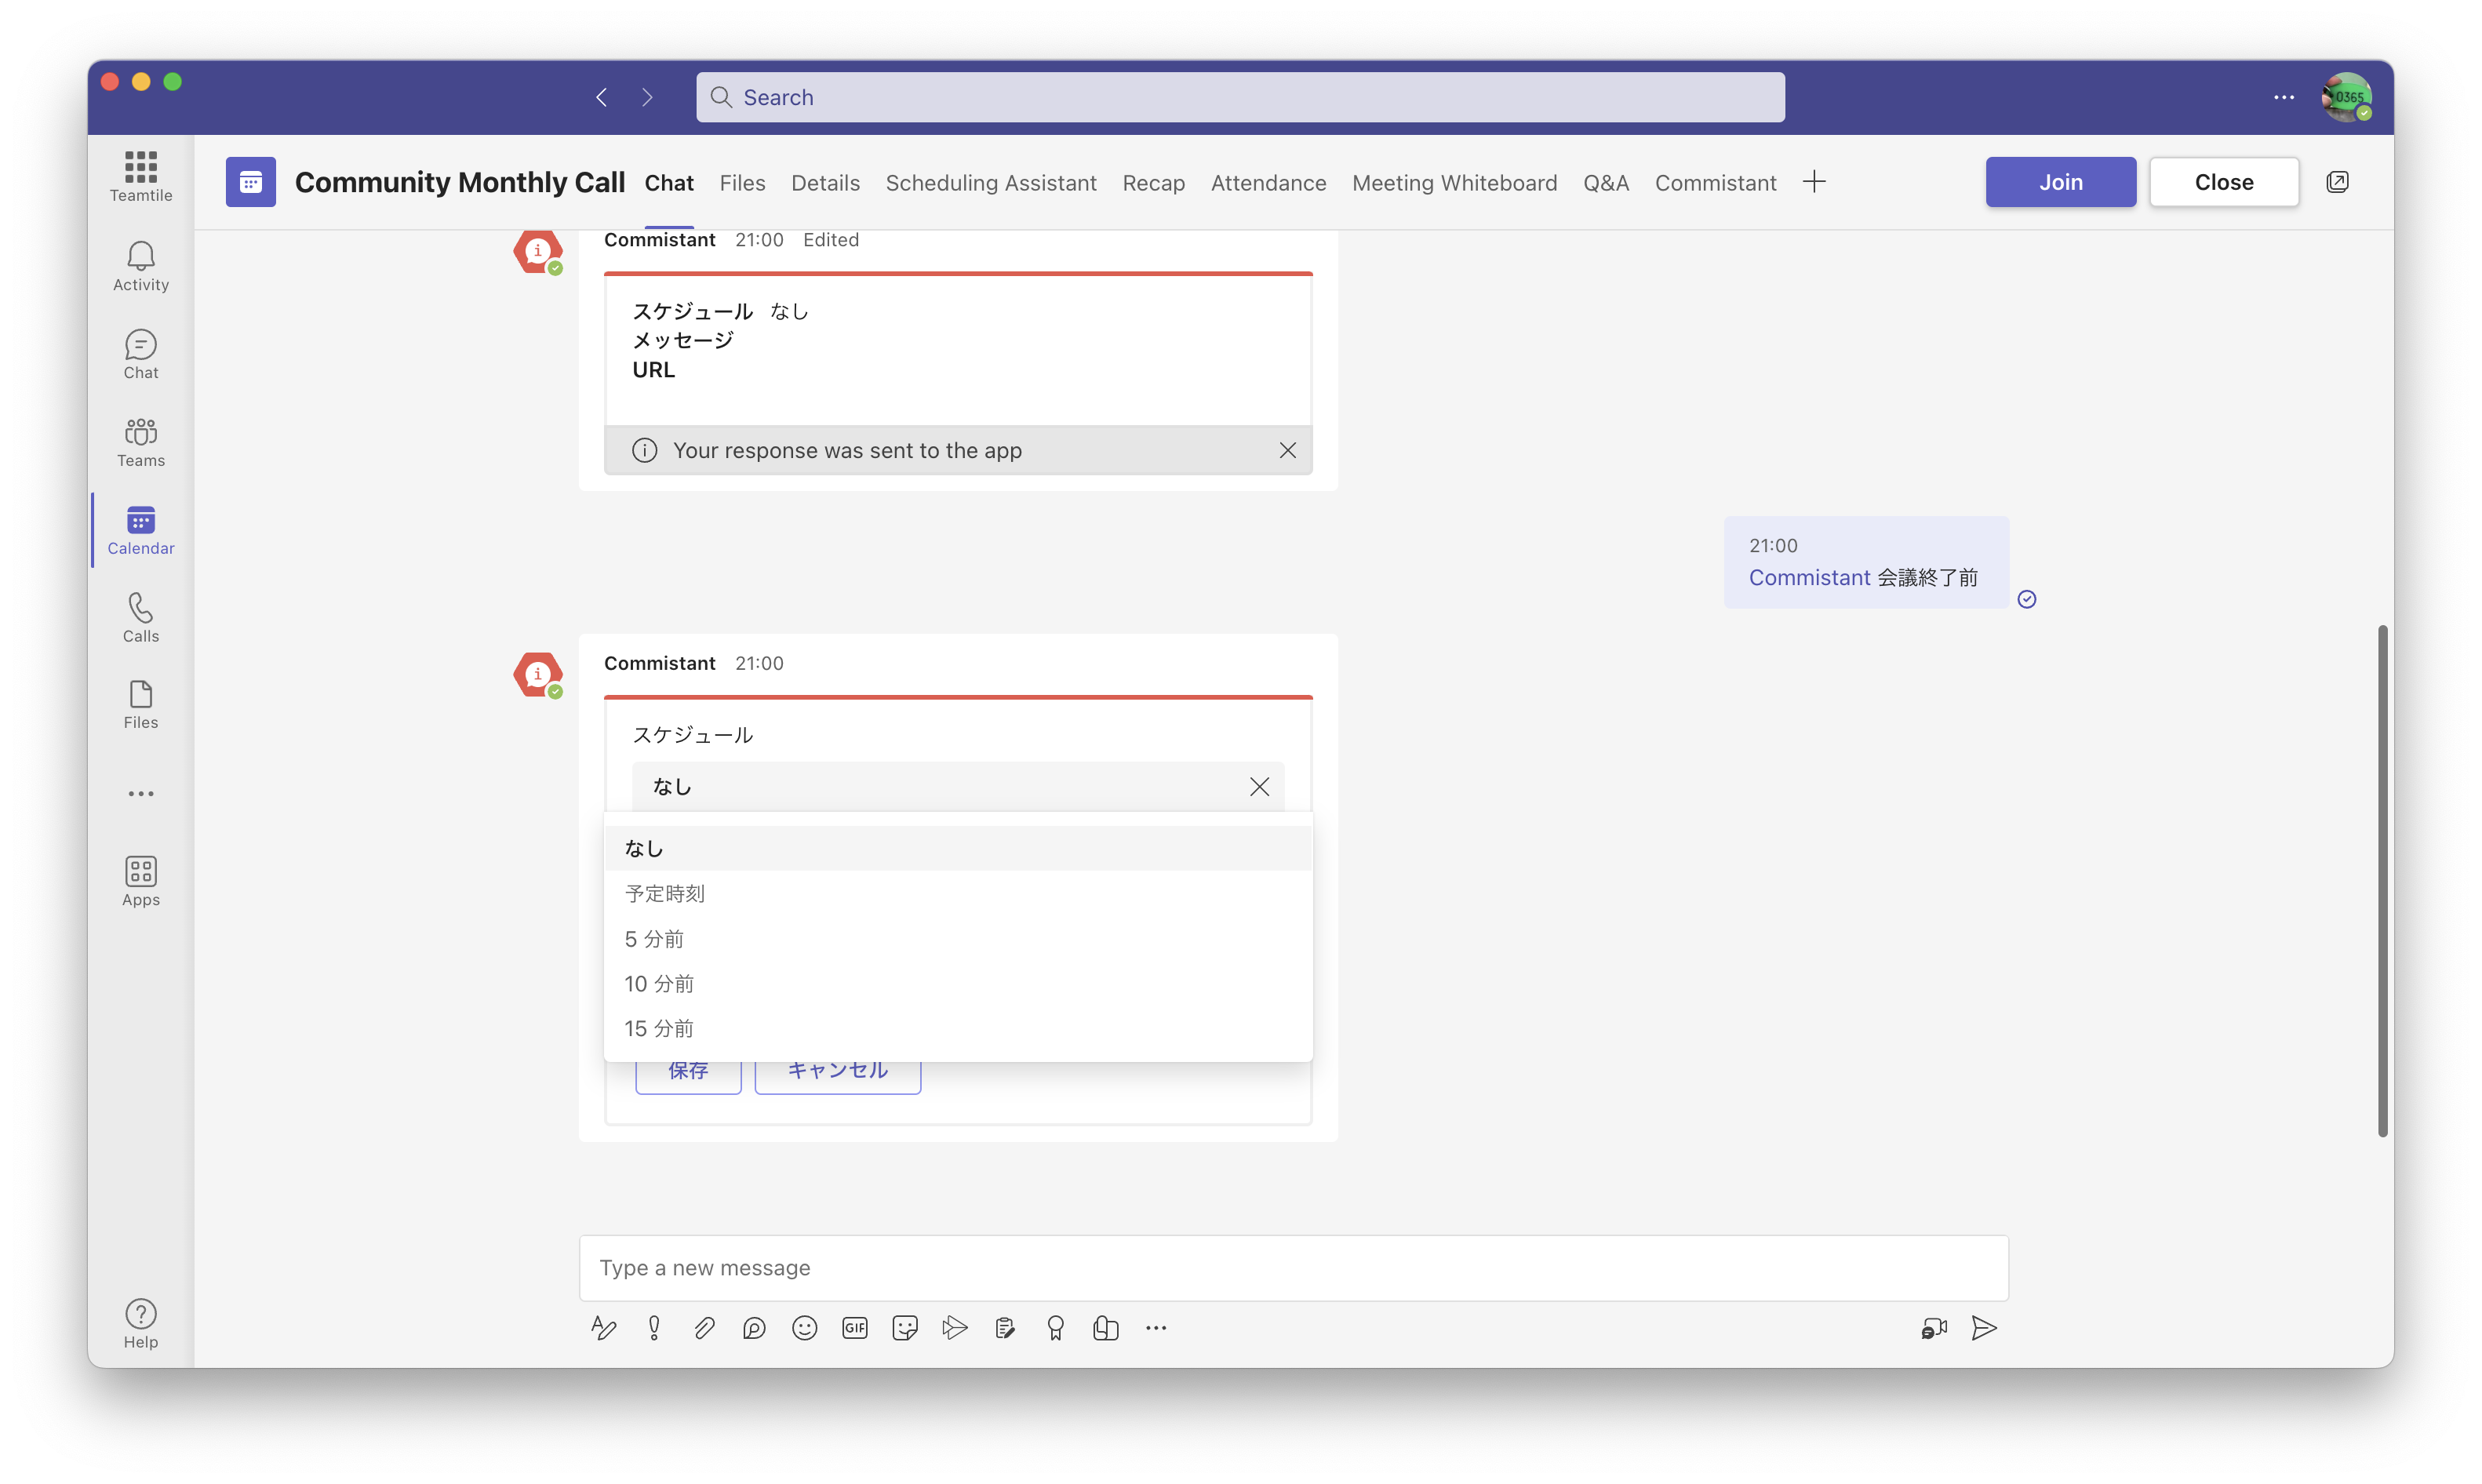This screenshot has width=2482, height=1484.
Task: Select 5 分前 from the schedule list
Action: [x=957, y=939]
